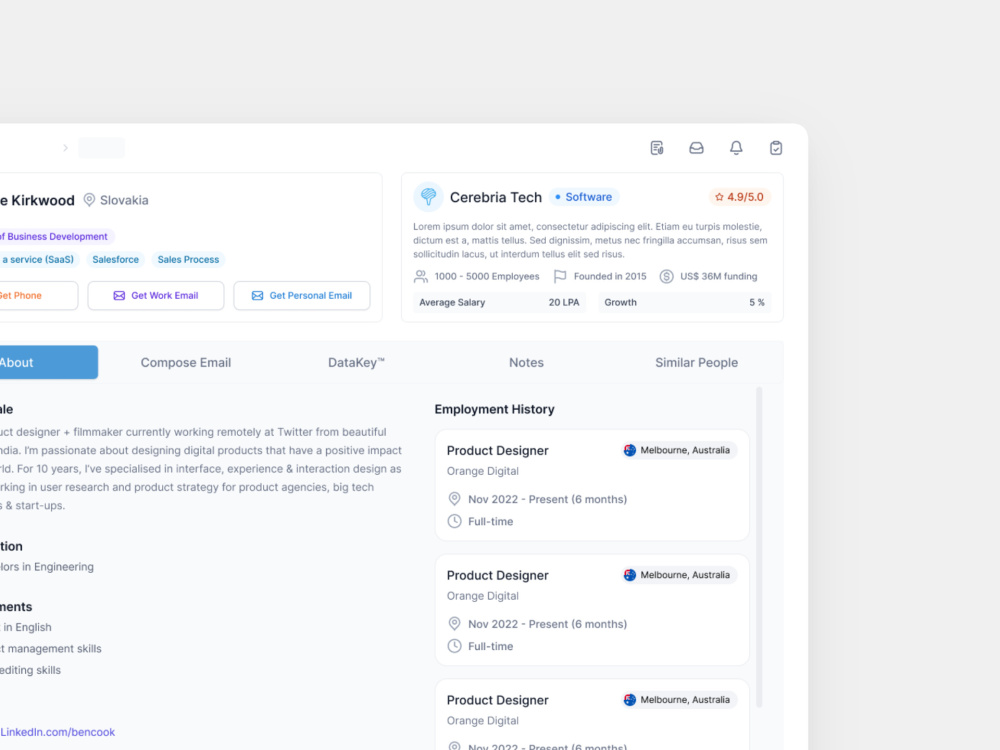Click Melbourne, Australia badge in second card

coord(679,575)
